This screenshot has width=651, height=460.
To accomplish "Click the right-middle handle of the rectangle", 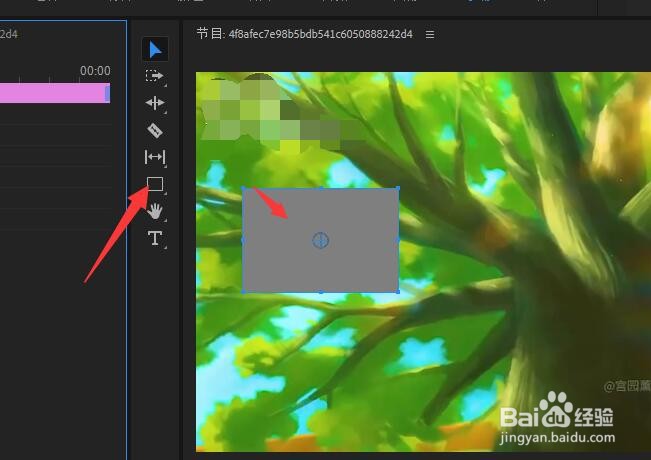I will click(398, 240).
